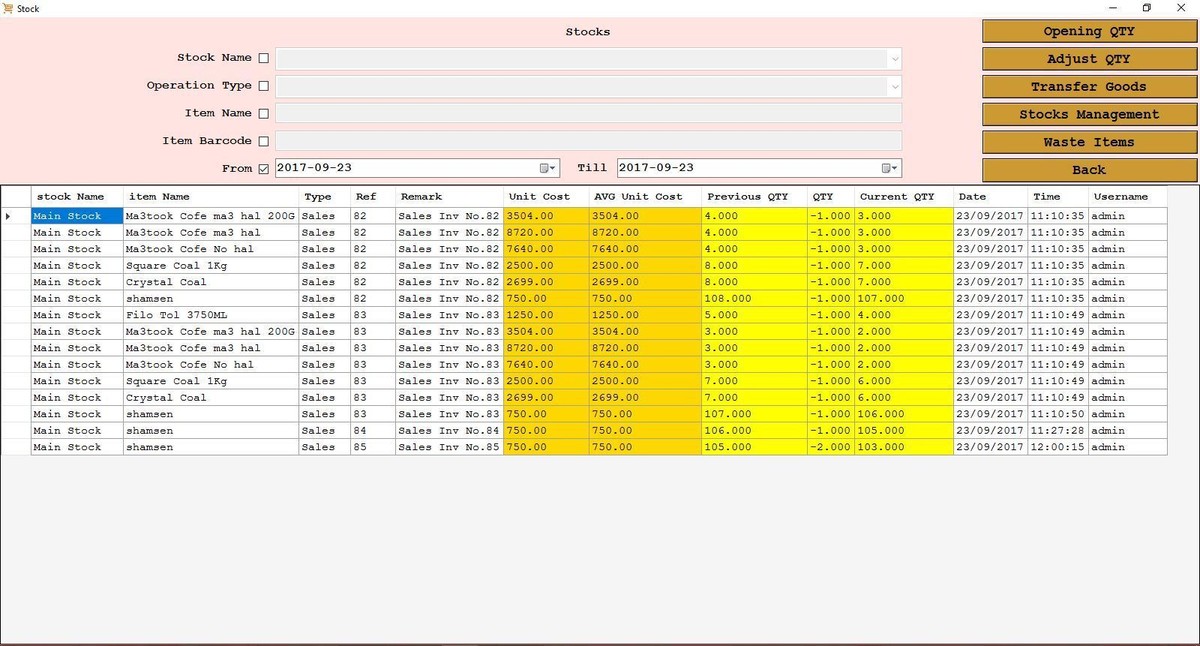This screenshot has height=646, width=1200.
Task: Click Ref cell 85
Action: click(x=373, y=447)
